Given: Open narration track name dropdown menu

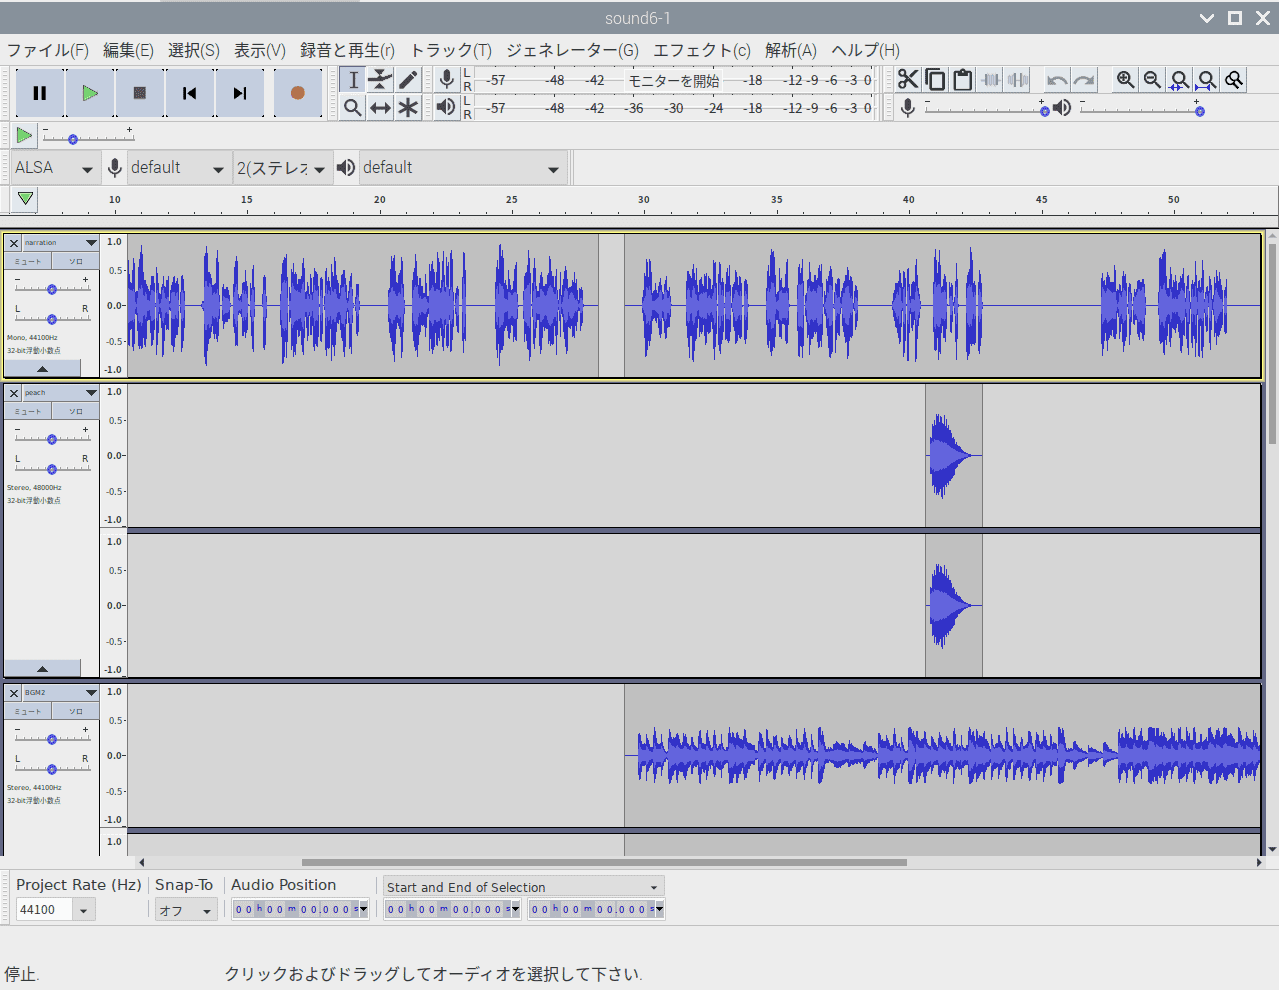Looking at the screenshot, I should click(x=61, y=243).
